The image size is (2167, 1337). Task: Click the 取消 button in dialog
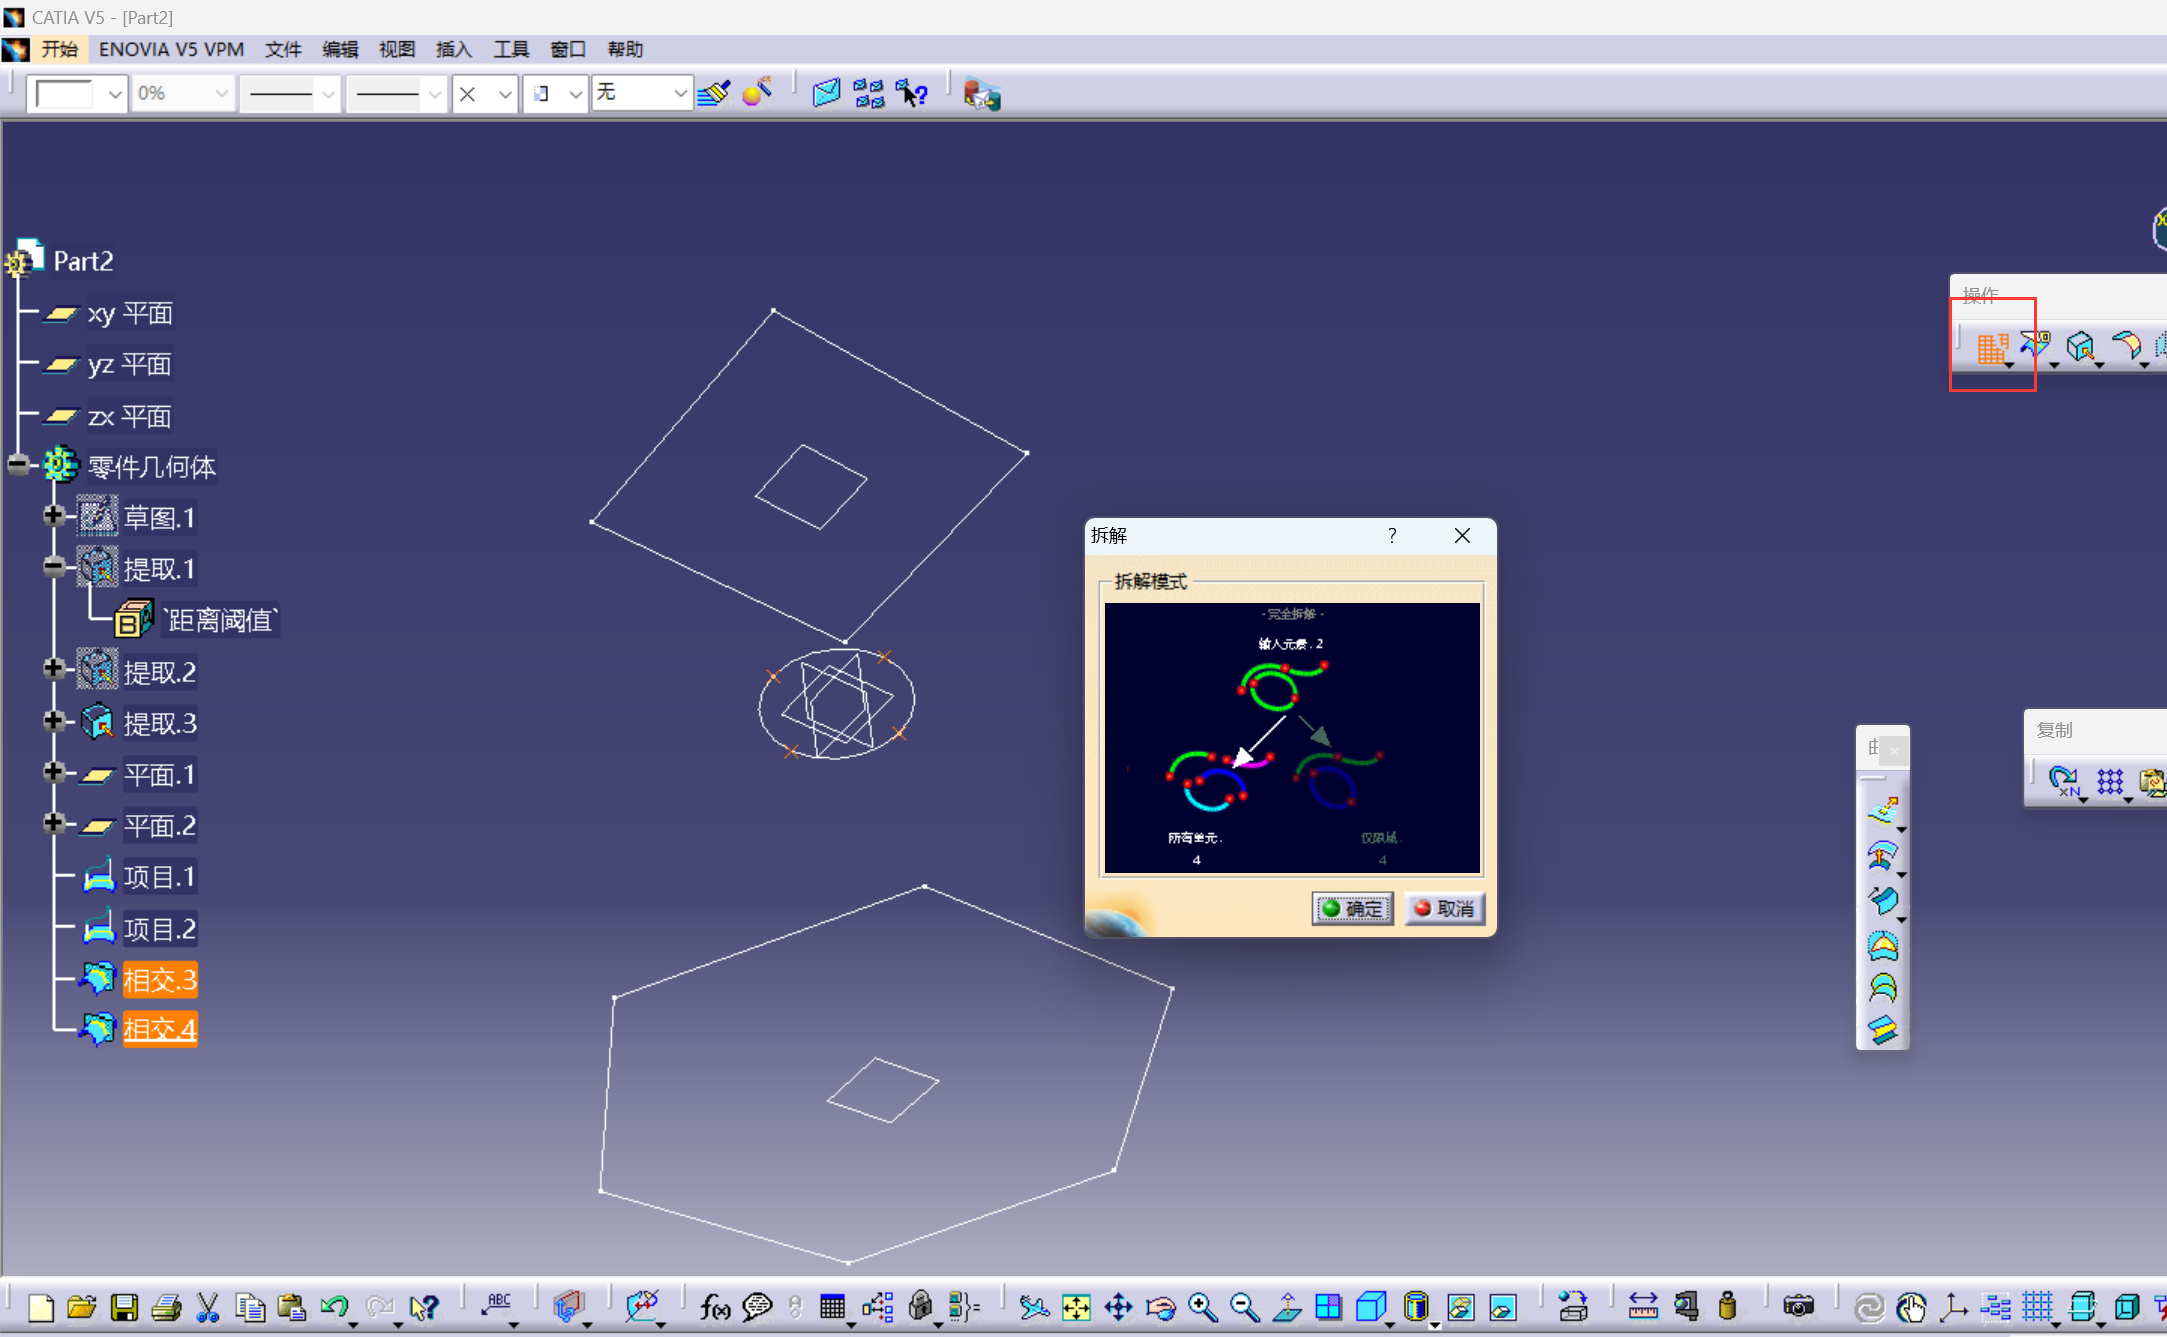click(x=1444, y=908)
